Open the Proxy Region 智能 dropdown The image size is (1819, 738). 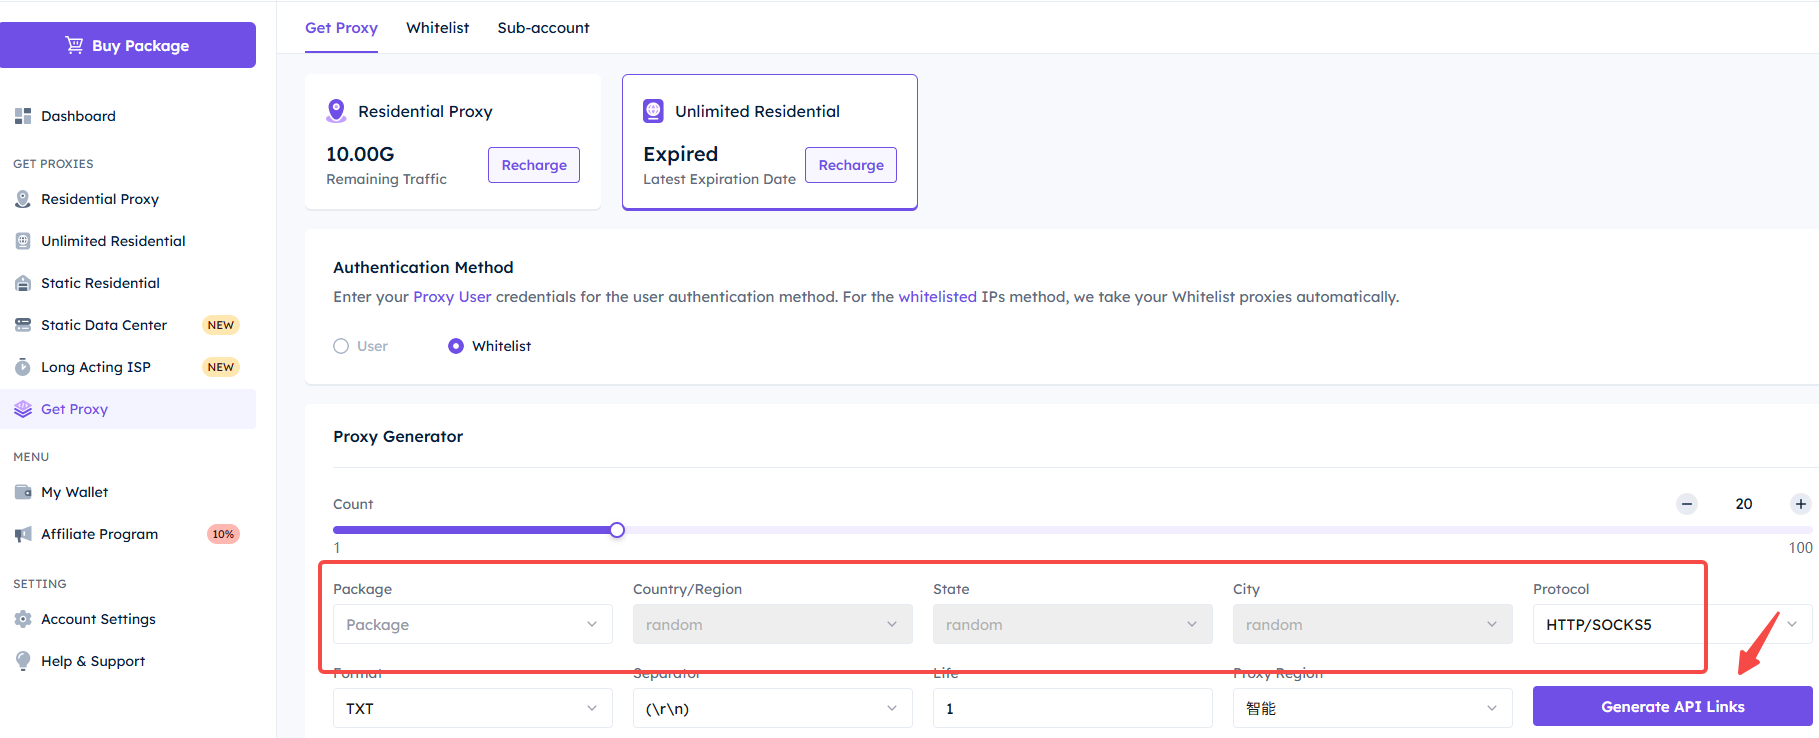[x=1373, y=708]
